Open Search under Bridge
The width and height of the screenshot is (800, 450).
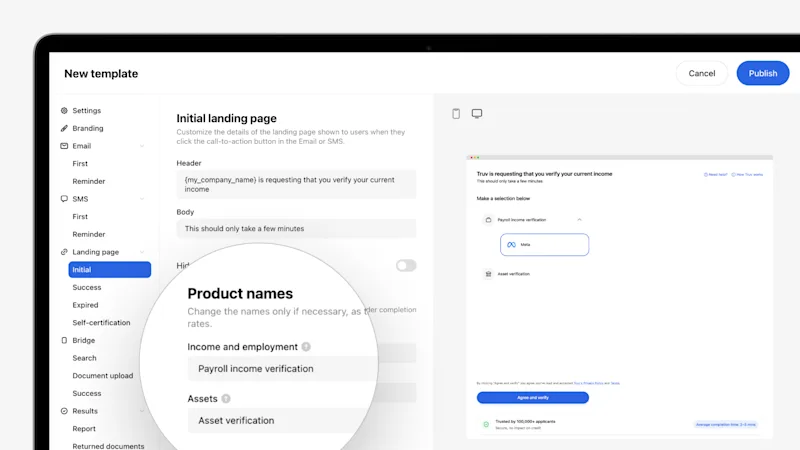tap(84, 358)
